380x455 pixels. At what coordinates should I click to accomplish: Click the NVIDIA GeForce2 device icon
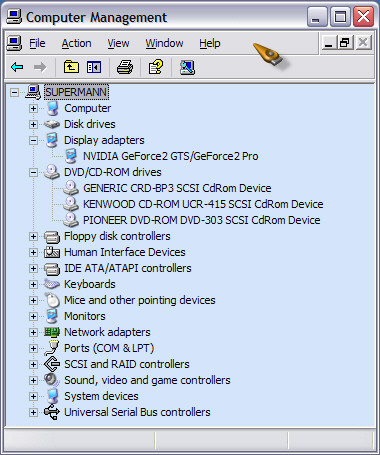click(x=70, y=156)
